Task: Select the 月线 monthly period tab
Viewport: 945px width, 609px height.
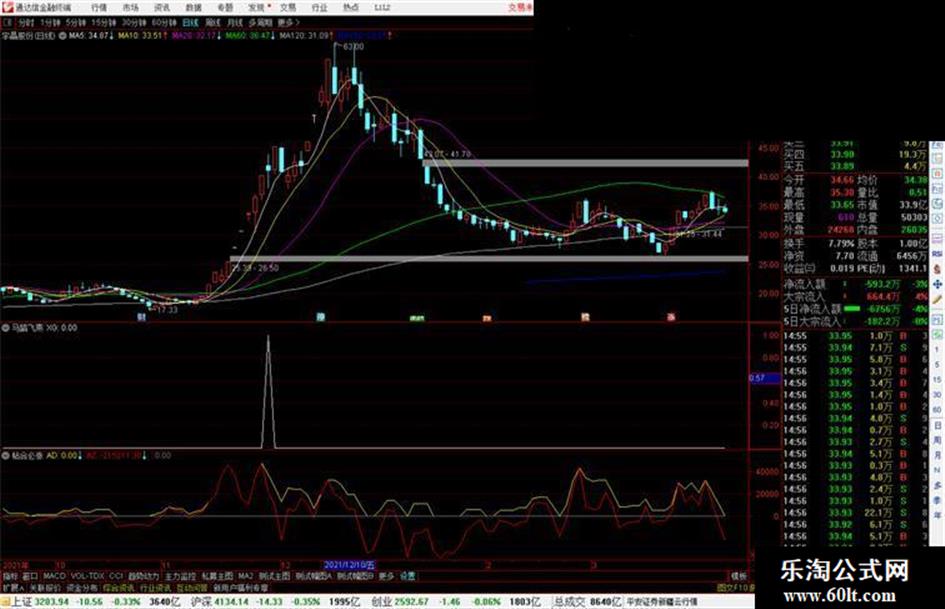Action: coord(235,22)
